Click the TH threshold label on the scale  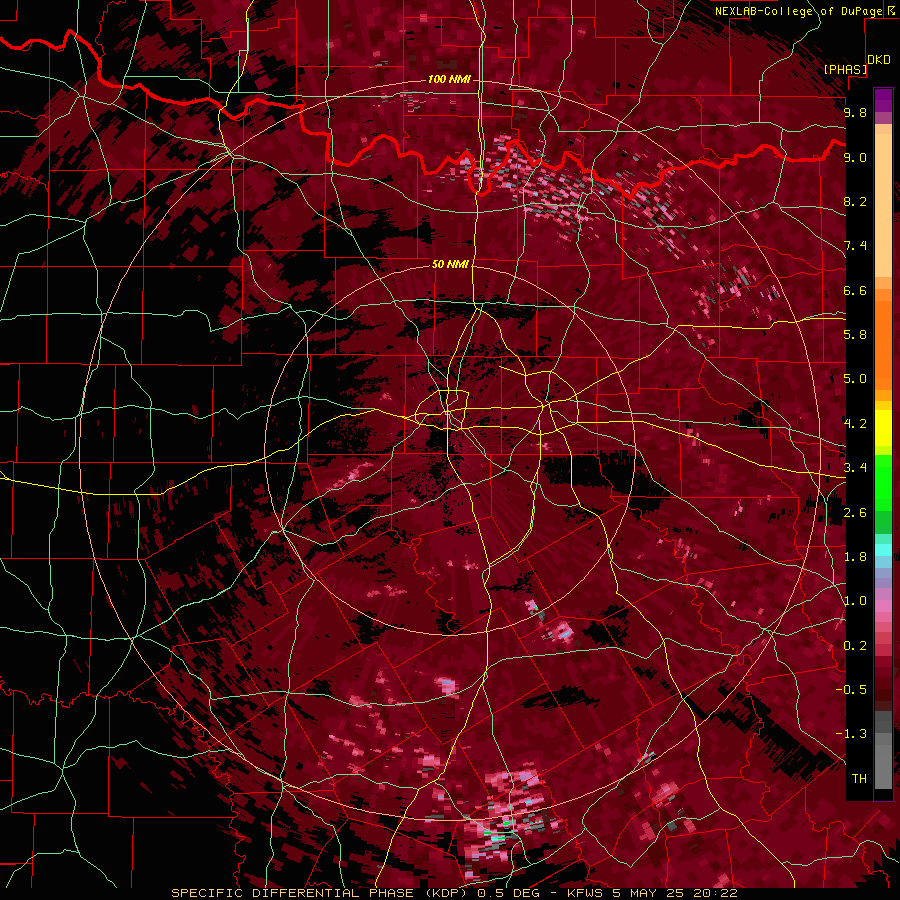859,779
